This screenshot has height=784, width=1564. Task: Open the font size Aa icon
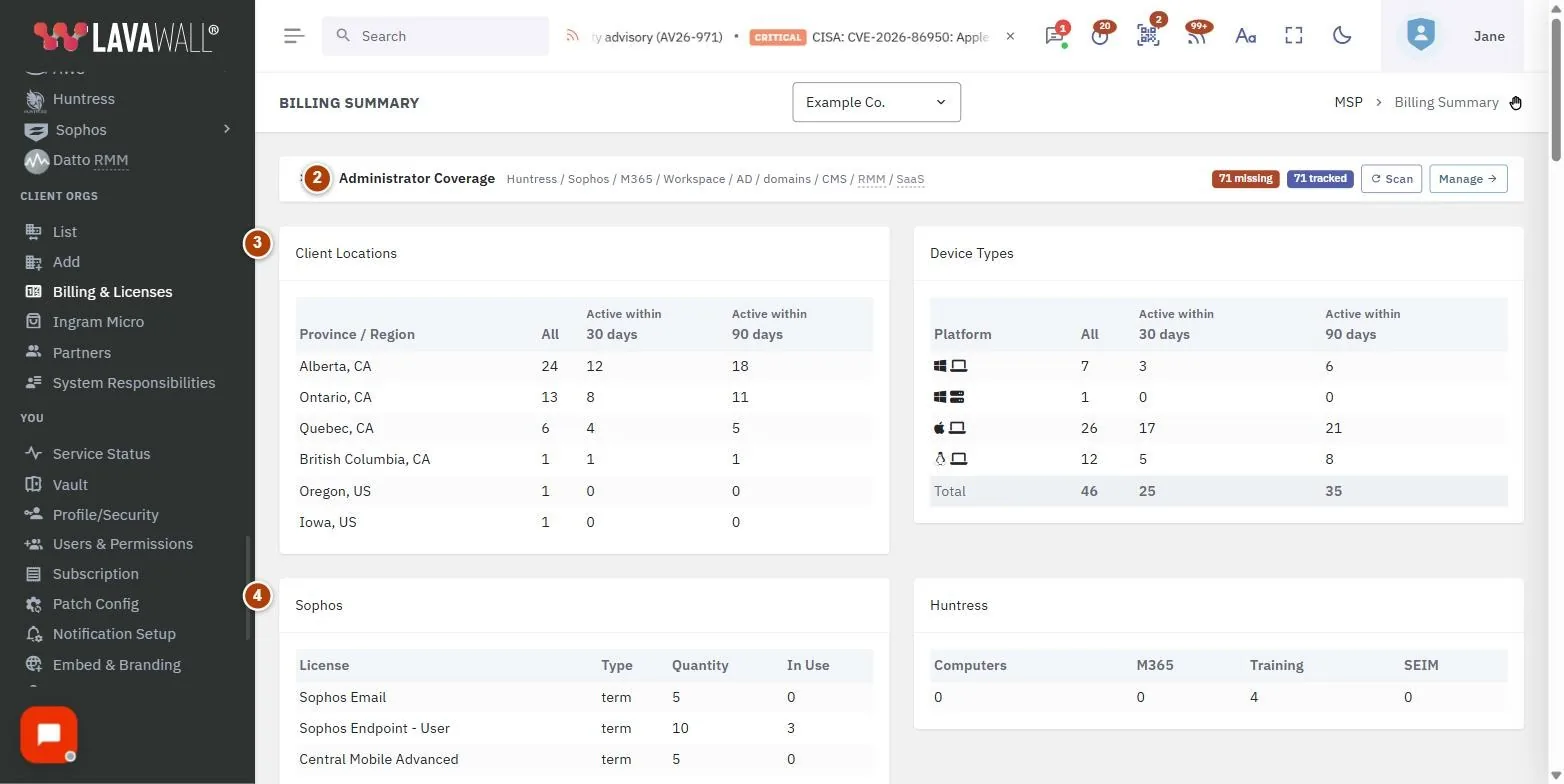pos(1245,36)
